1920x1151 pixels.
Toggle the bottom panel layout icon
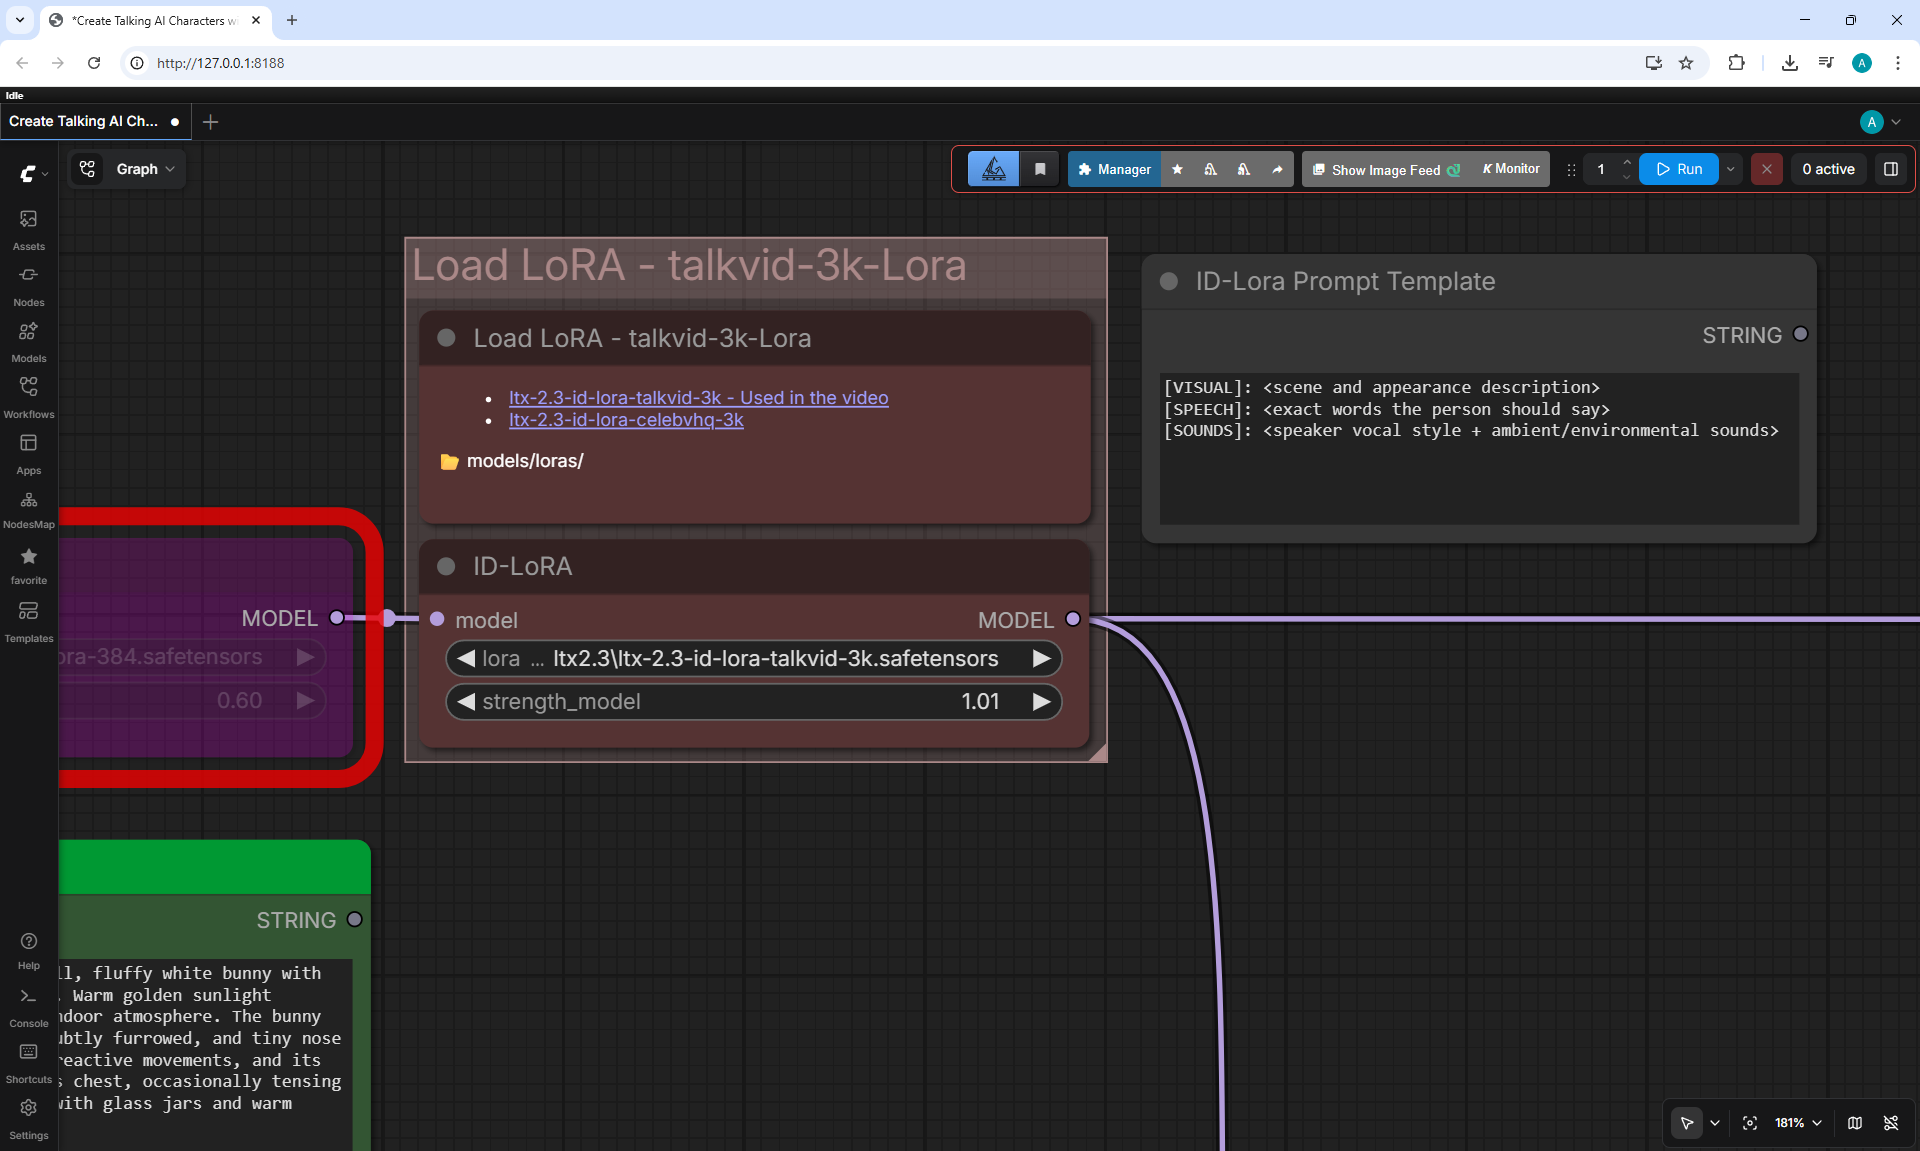click(x=1890, y=169)
